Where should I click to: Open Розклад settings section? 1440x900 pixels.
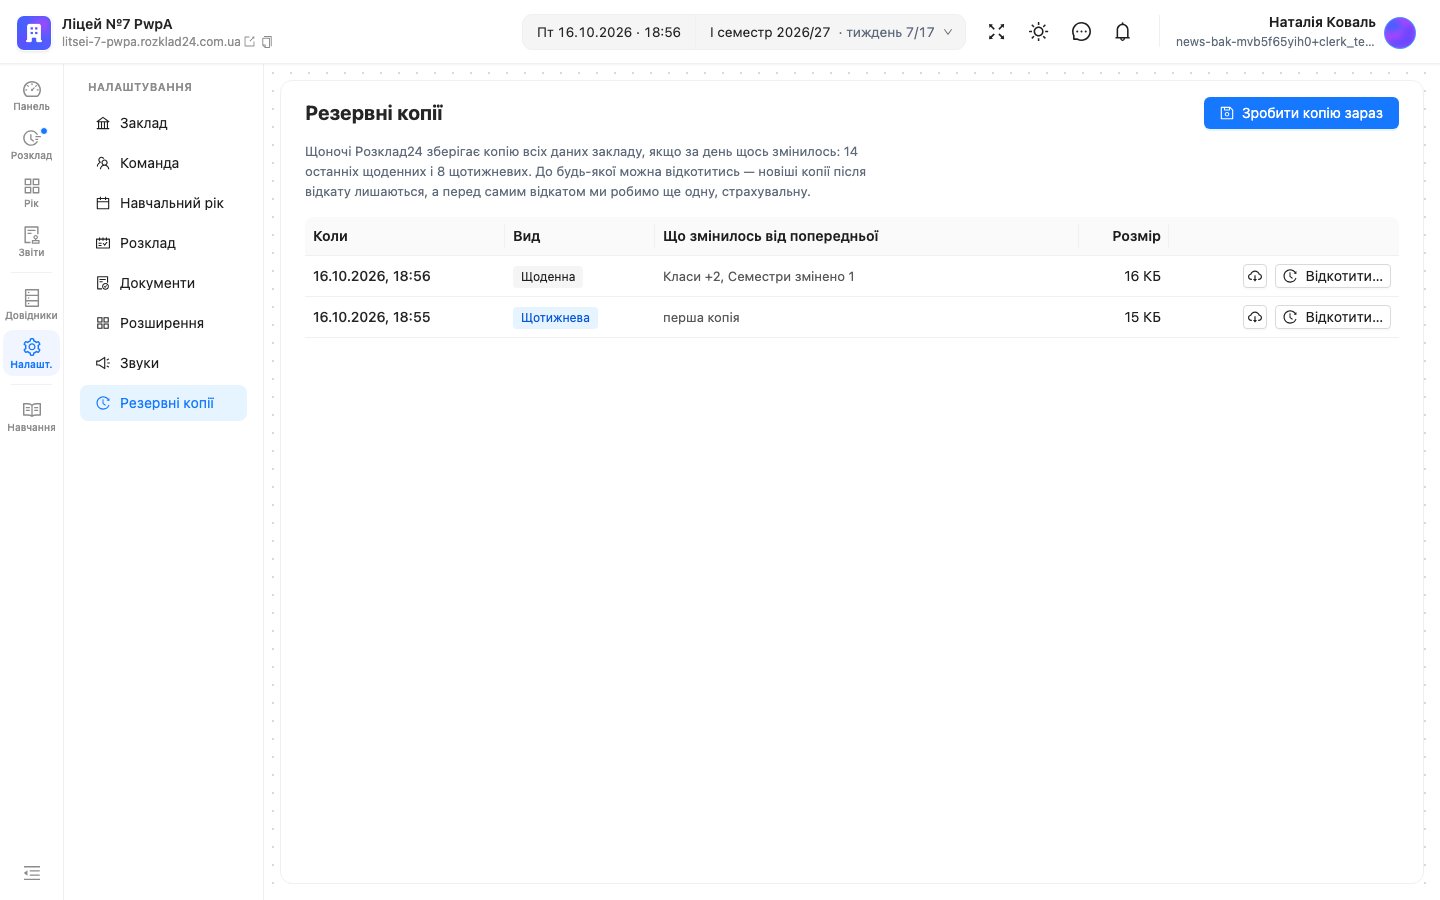(163, 243)
